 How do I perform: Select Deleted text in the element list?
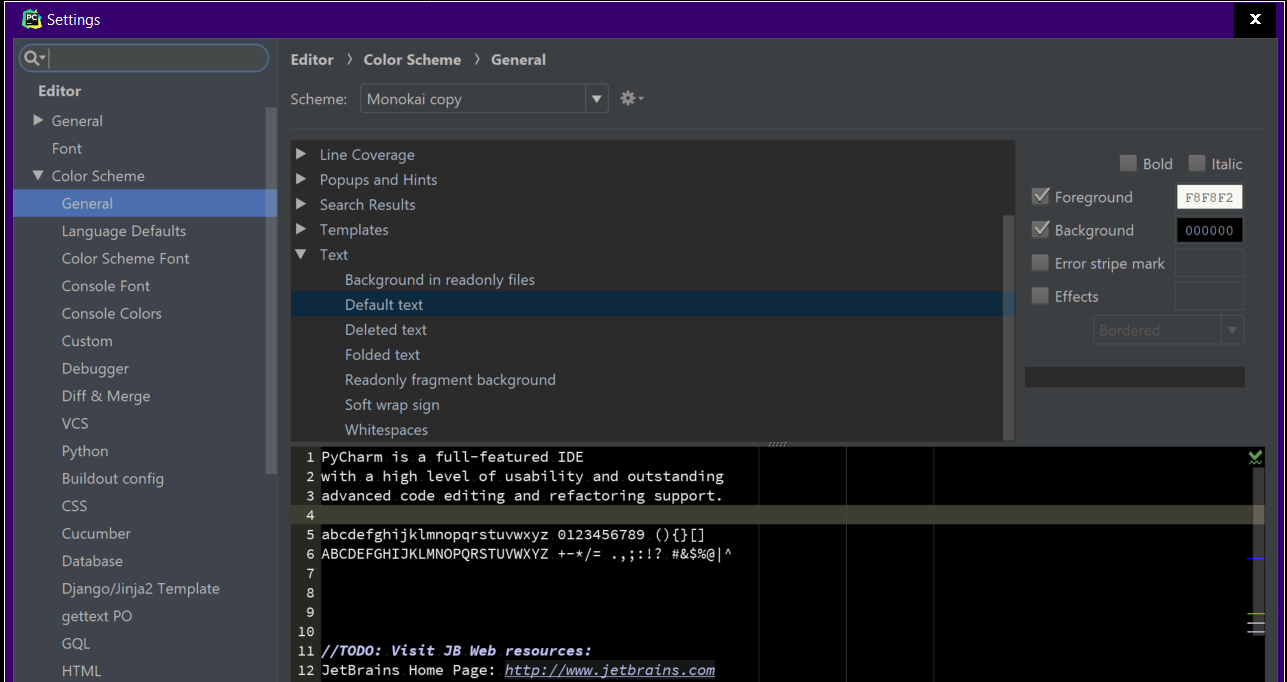[383, 329]
